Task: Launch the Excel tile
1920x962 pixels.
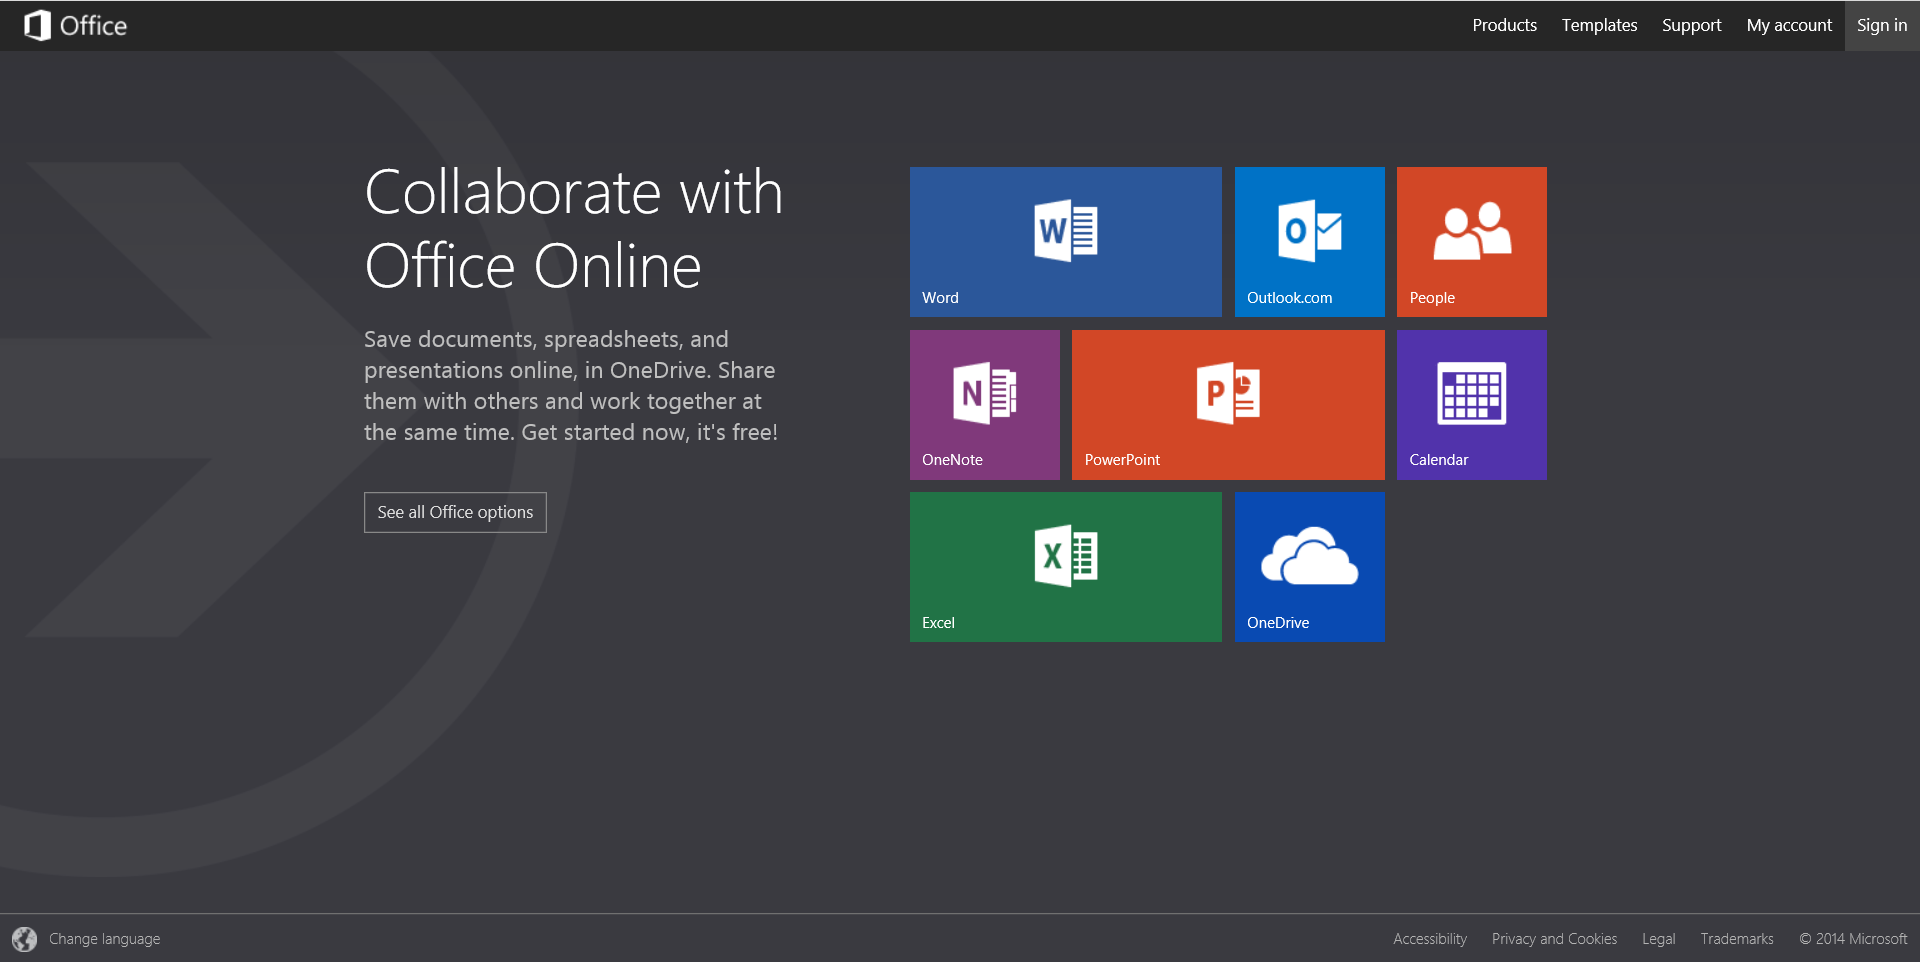Action: pyautogui.click(x=1065, y=567)
